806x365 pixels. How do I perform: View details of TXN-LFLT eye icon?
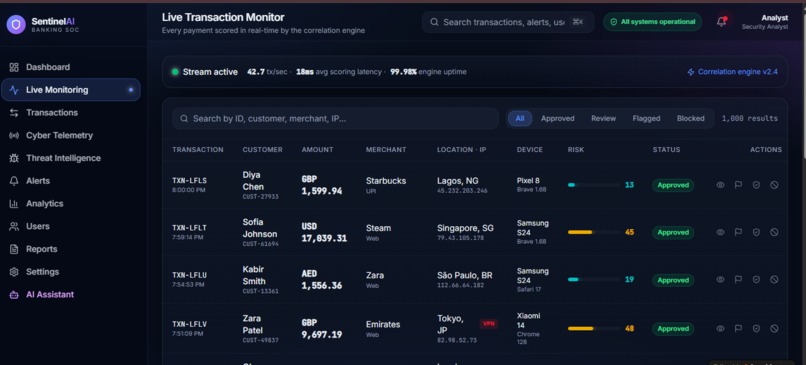click(x=720, y=232)
